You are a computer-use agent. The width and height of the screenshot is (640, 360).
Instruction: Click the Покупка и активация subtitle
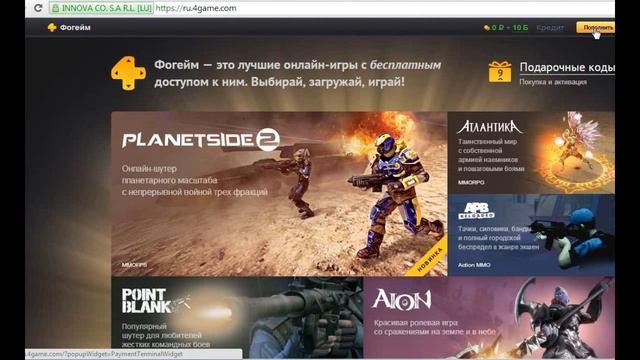pos(553,82)
